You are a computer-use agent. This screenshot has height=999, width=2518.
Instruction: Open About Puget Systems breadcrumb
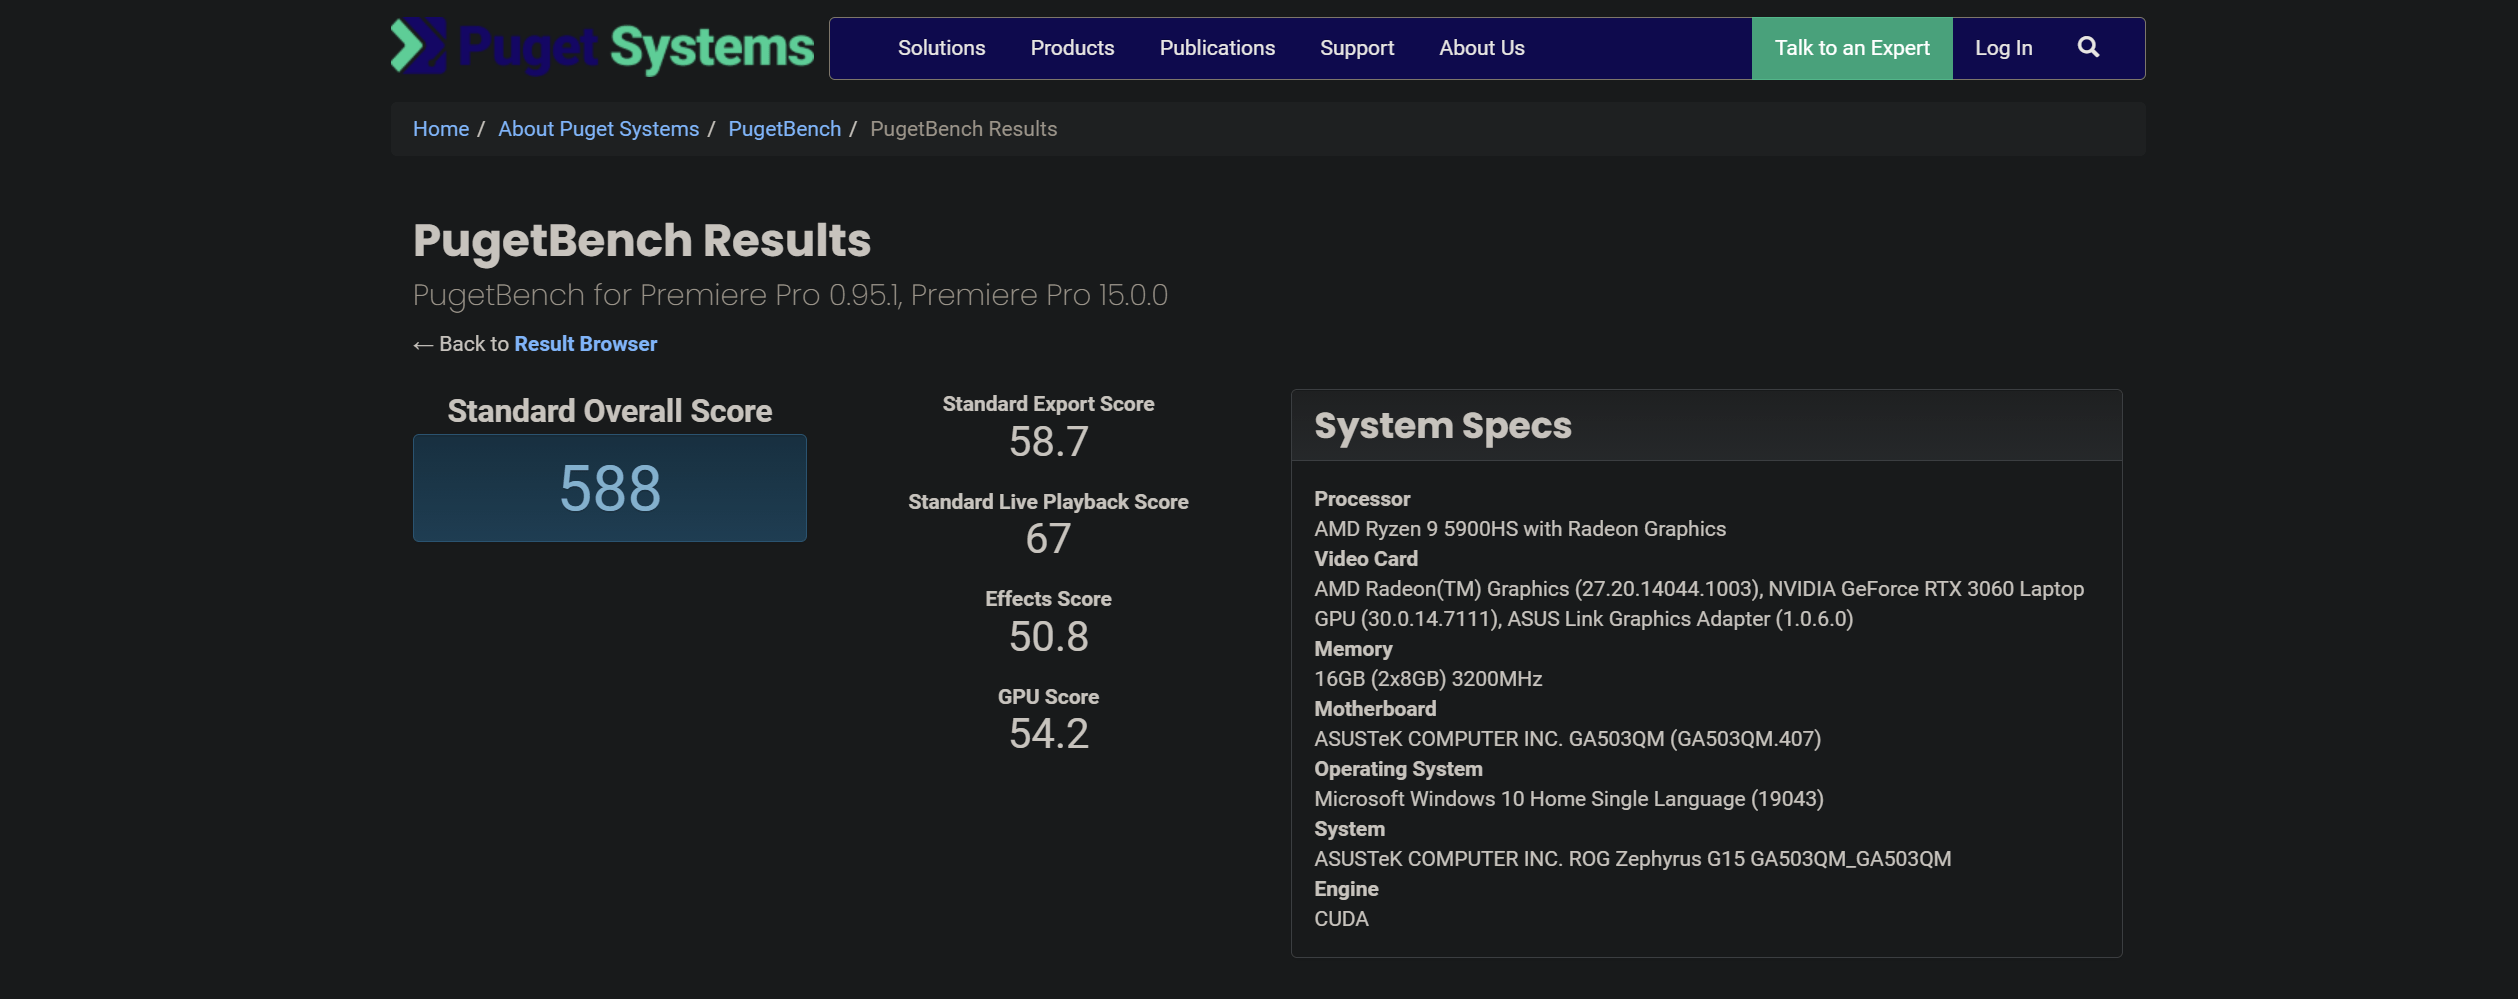click(598, 129)
